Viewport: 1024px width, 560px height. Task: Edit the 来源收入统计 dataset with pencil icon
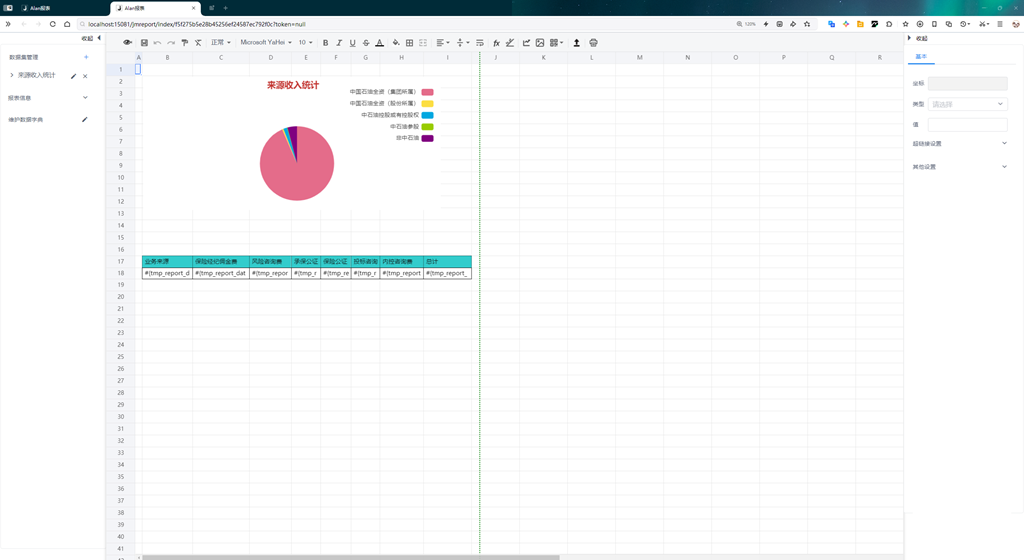(73, 76)
